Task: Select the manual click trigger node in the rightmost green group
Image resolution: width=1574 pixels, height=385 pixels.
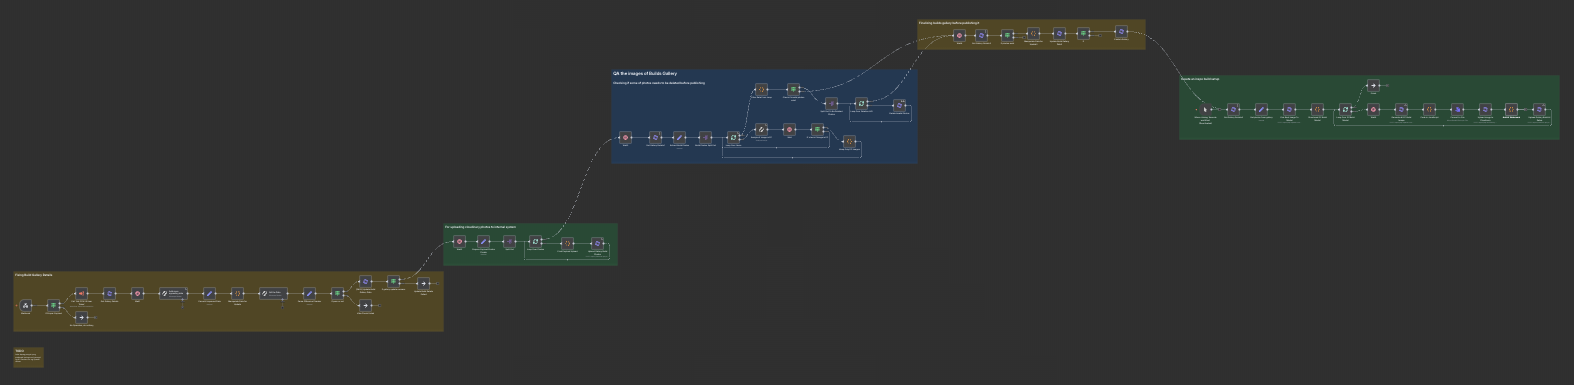Action: 1205,109
